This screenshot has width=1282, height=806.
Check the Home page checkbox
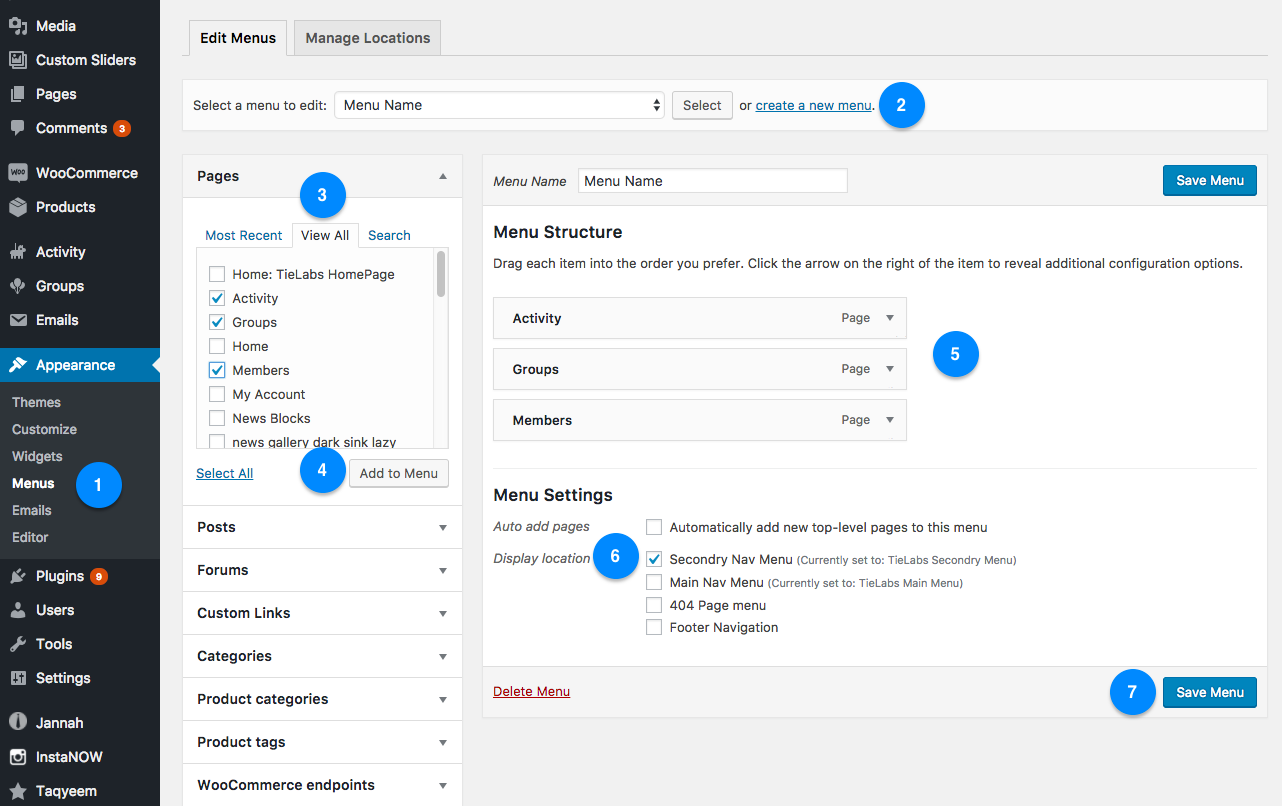pos(216,346)
